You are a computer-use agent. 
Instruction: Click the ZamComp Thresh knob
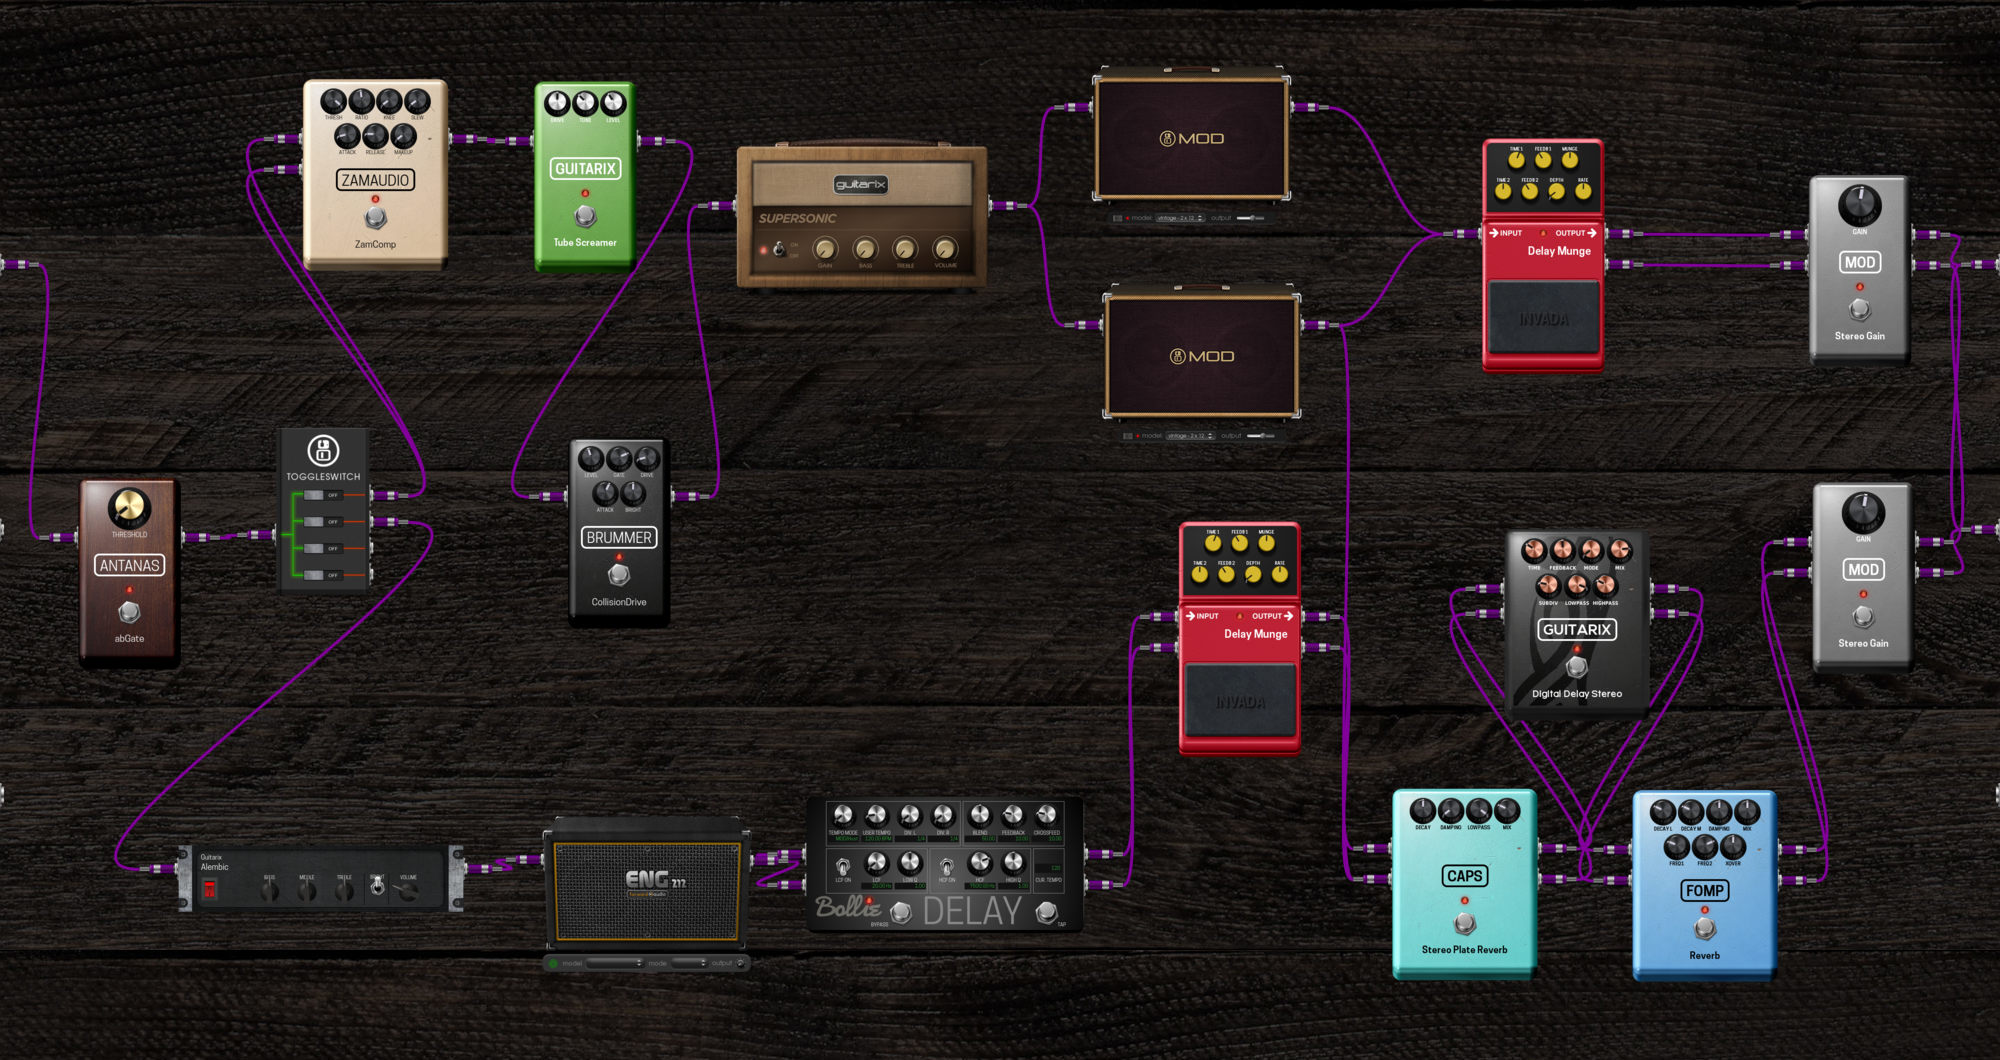pos(333,101)
